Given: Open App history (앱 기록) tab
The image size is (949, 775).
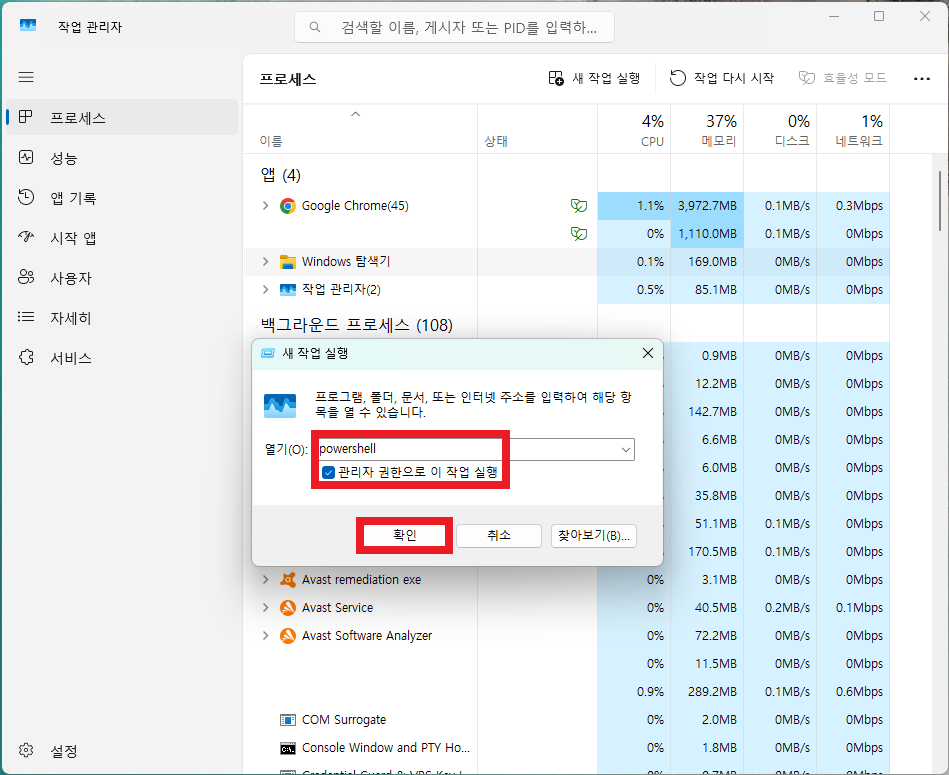Looking at the screenshot, I should pyautogui.click(x=122, y=198).
